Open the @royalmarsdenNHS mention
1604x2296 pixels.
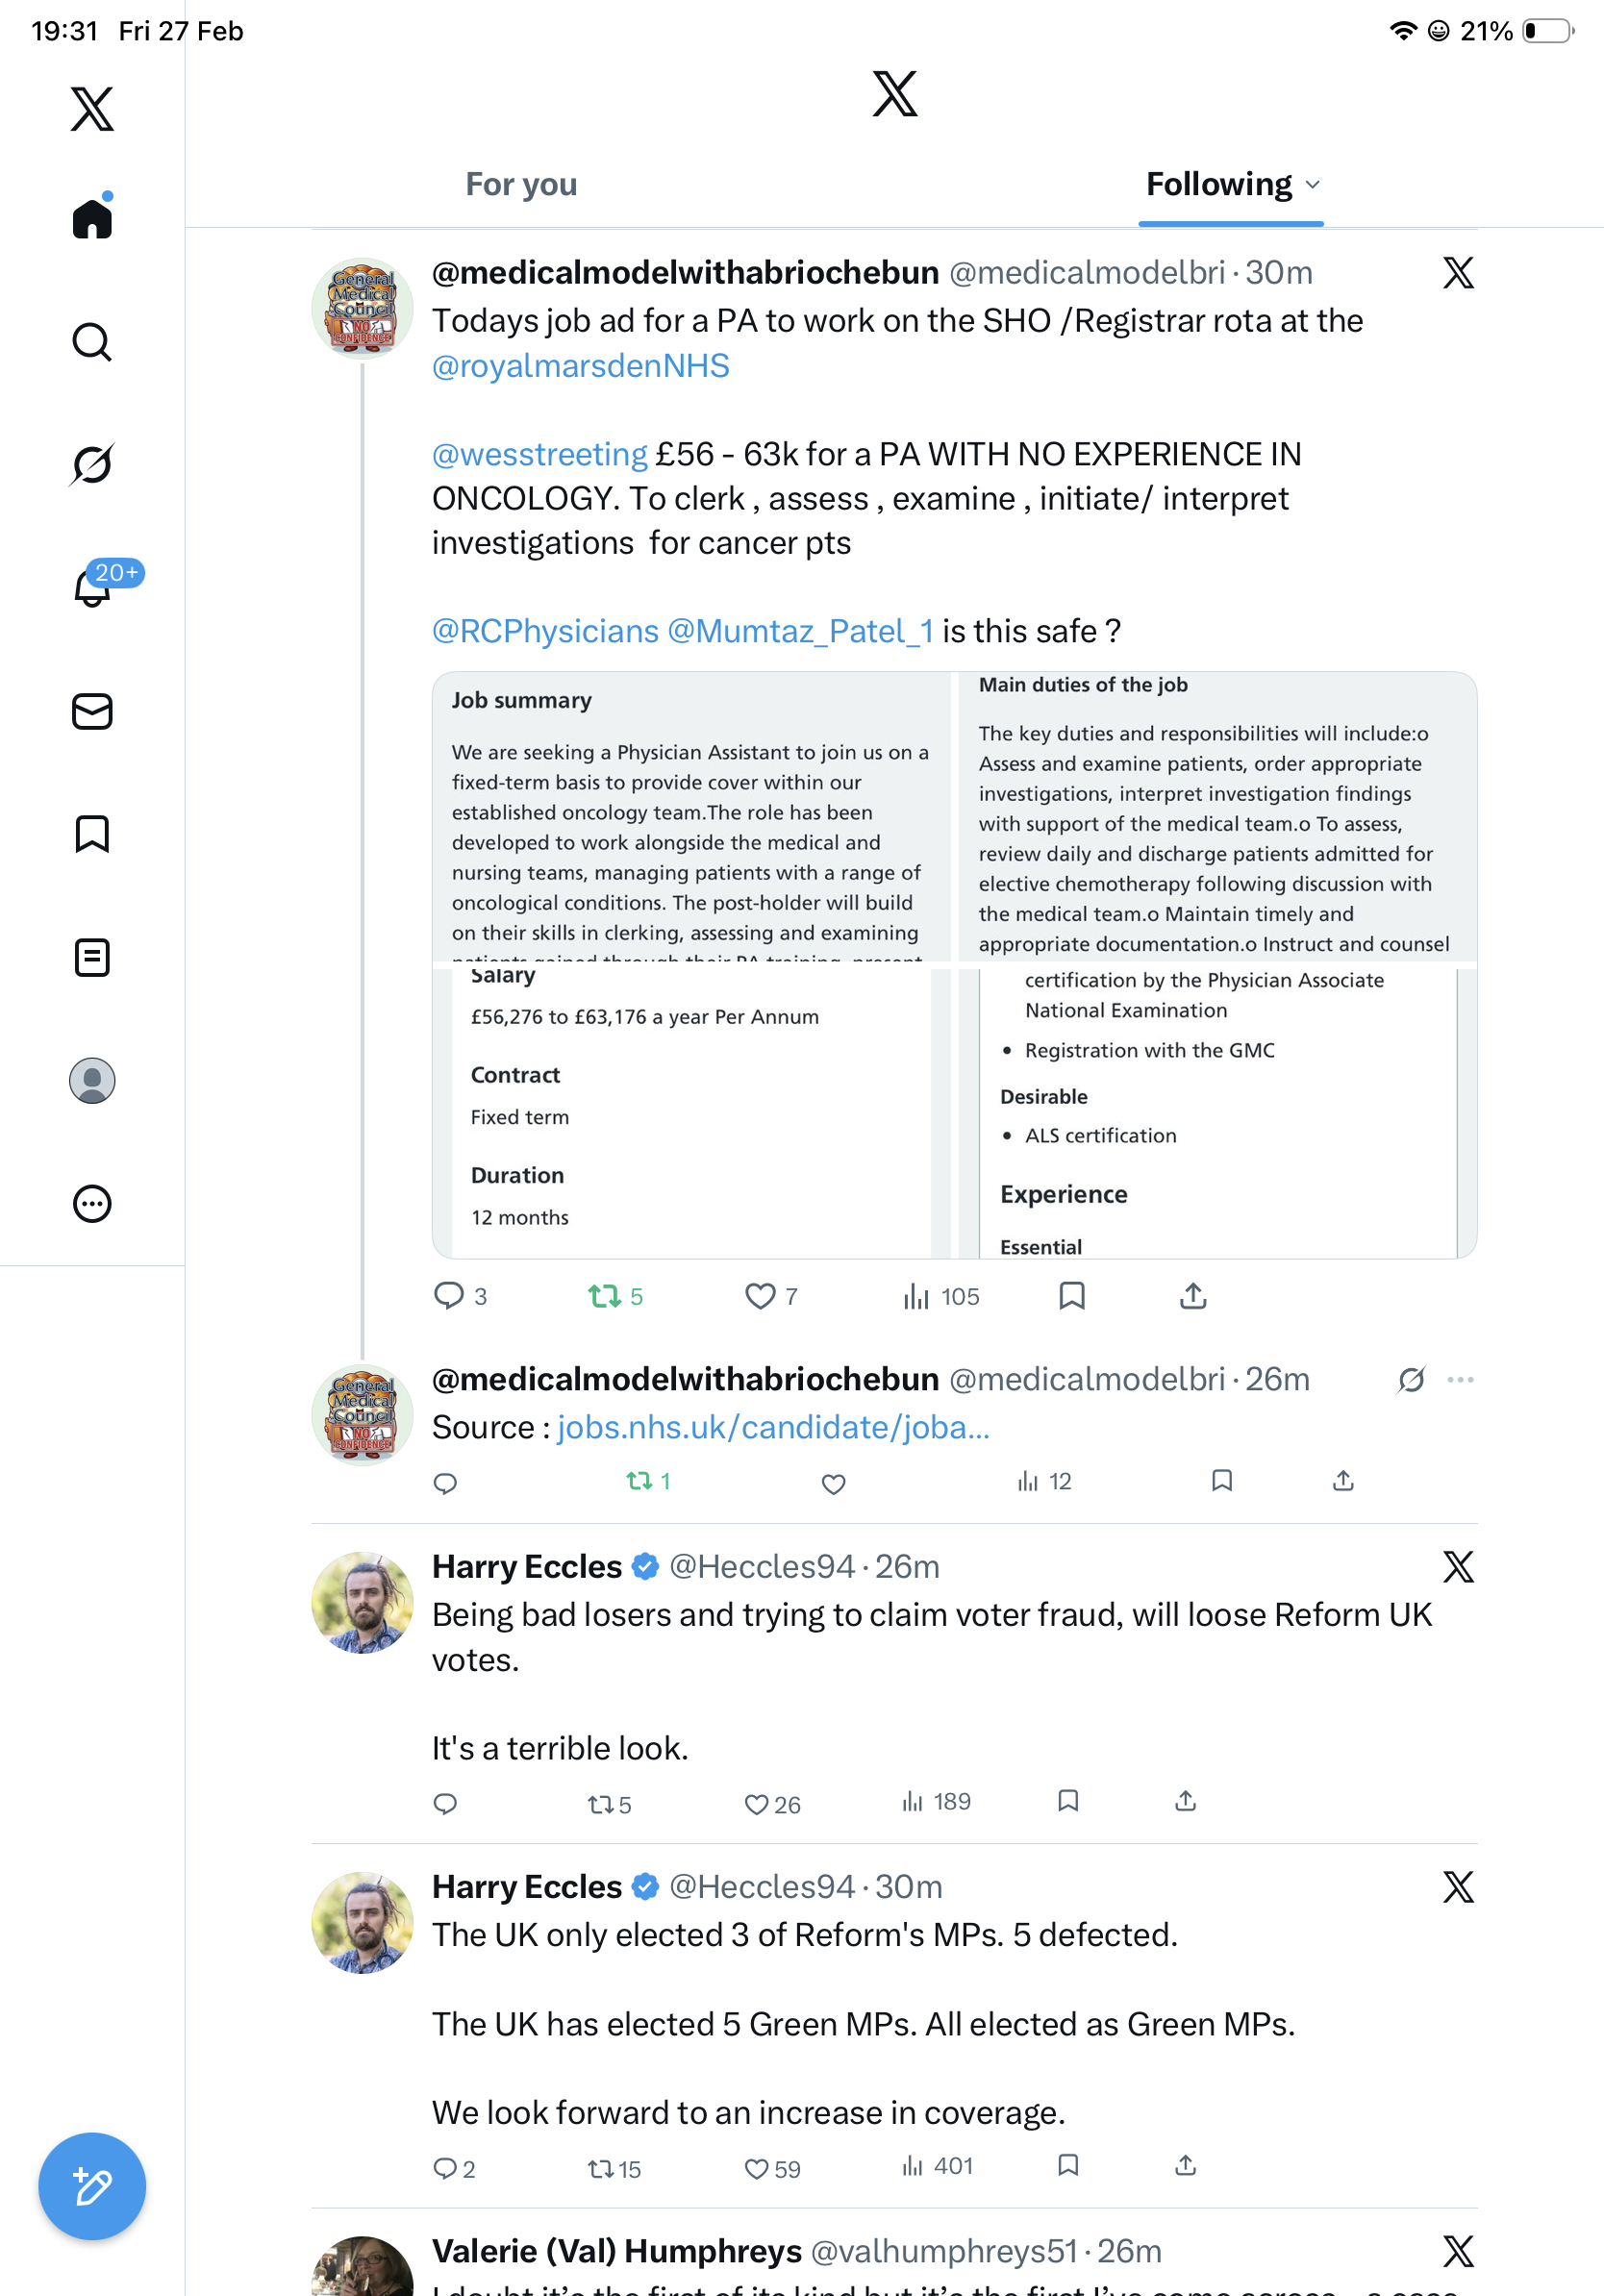tap(580, 366)
